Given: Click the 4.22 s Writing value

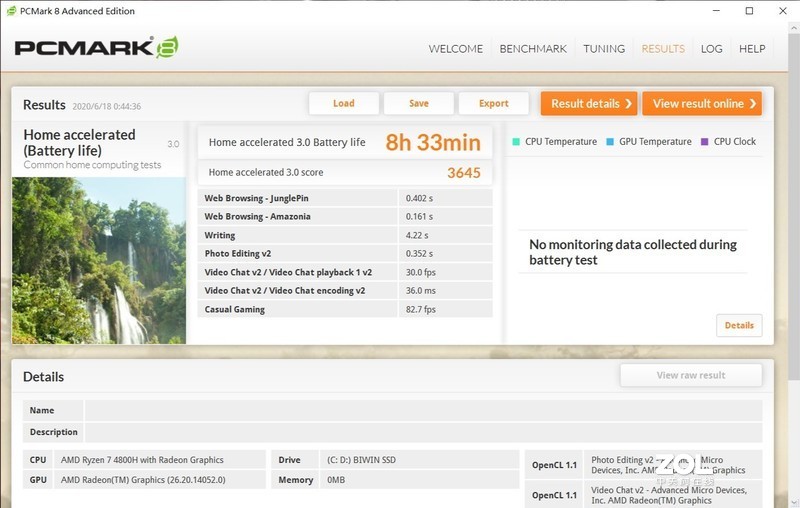Looking at the screenshot, I should [x=417, y=235].
